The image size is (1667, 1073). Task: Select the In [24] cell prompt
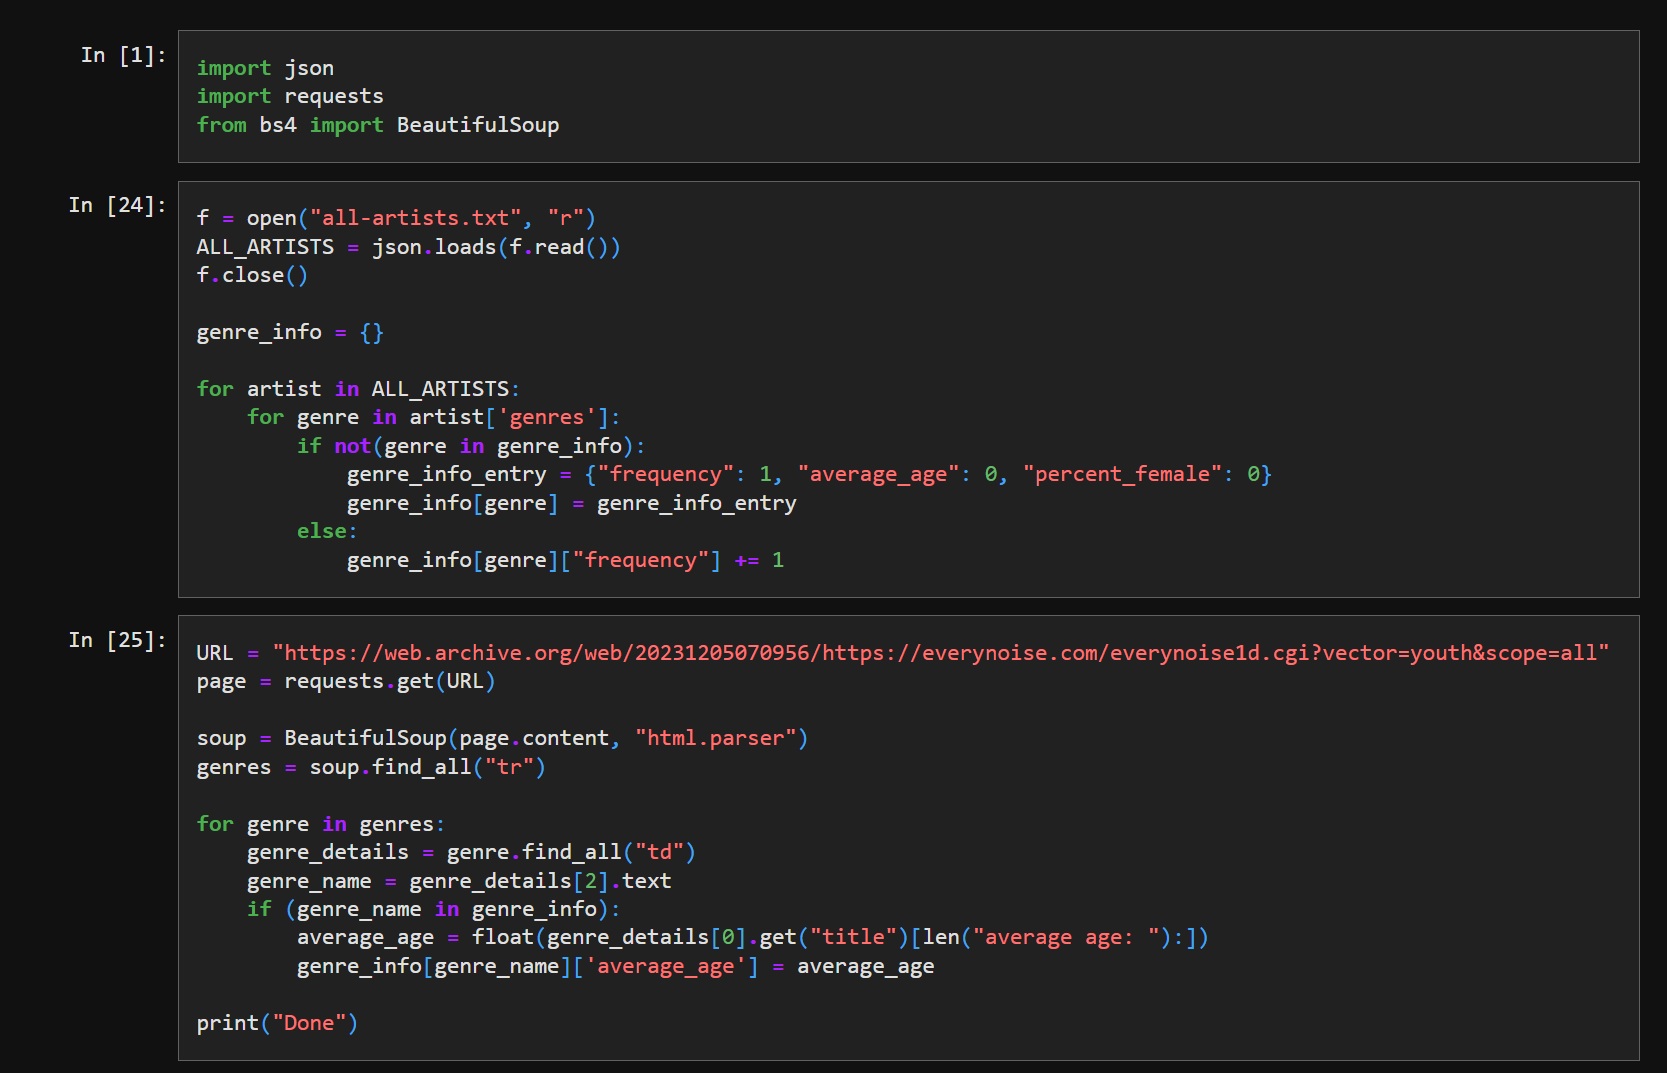click(117, 205)
